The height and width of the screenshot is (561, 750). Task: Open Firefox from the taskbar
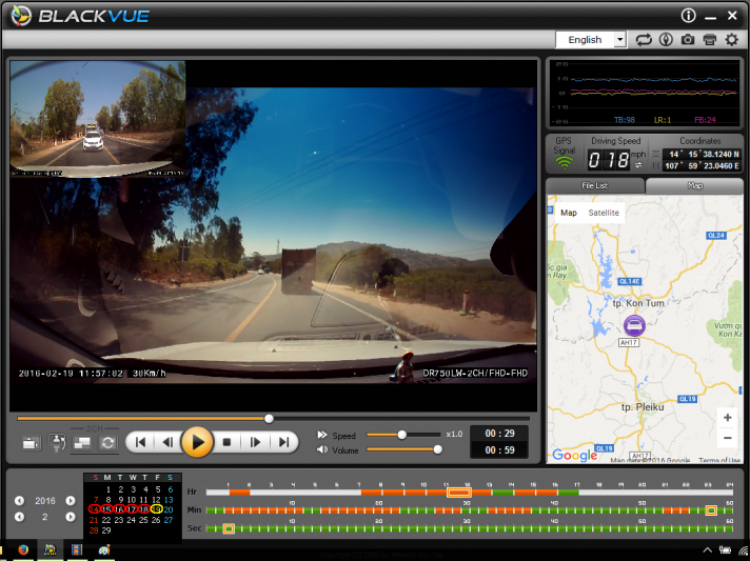point(23,550)
